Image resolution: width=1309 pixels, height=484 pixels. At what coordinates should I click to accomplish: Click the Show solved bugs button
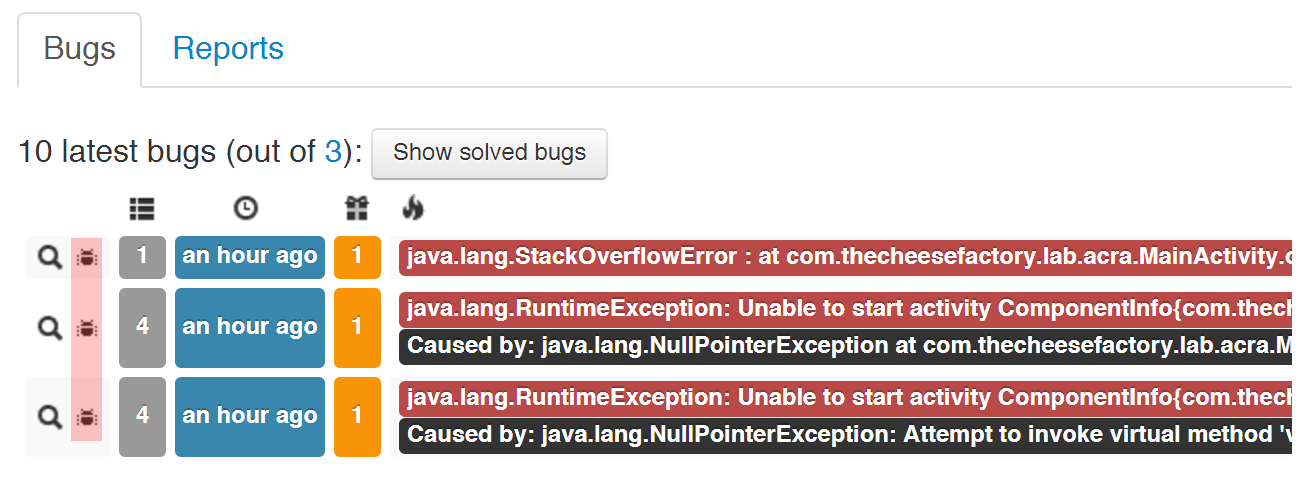point(489,153)
